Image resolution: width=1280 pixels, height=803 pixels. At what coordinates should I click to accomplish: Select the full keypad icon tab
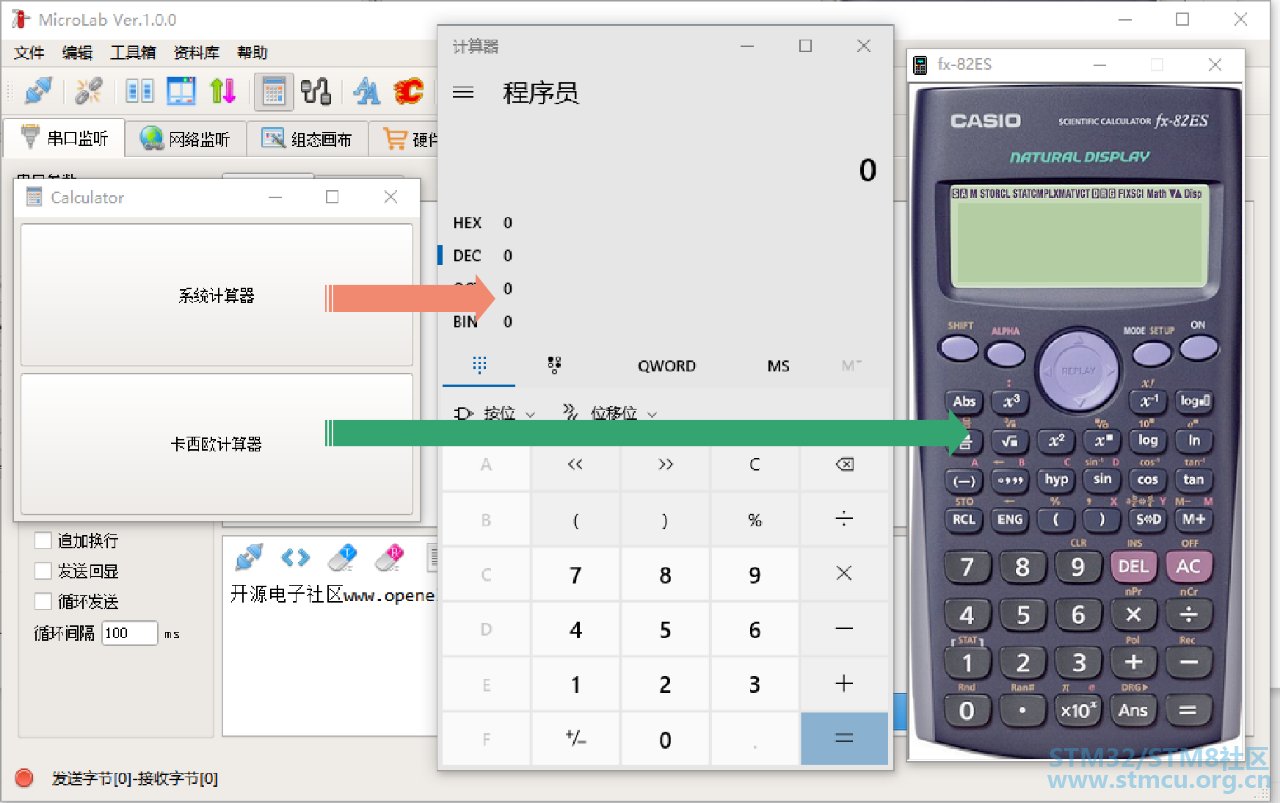pos(479,366)
